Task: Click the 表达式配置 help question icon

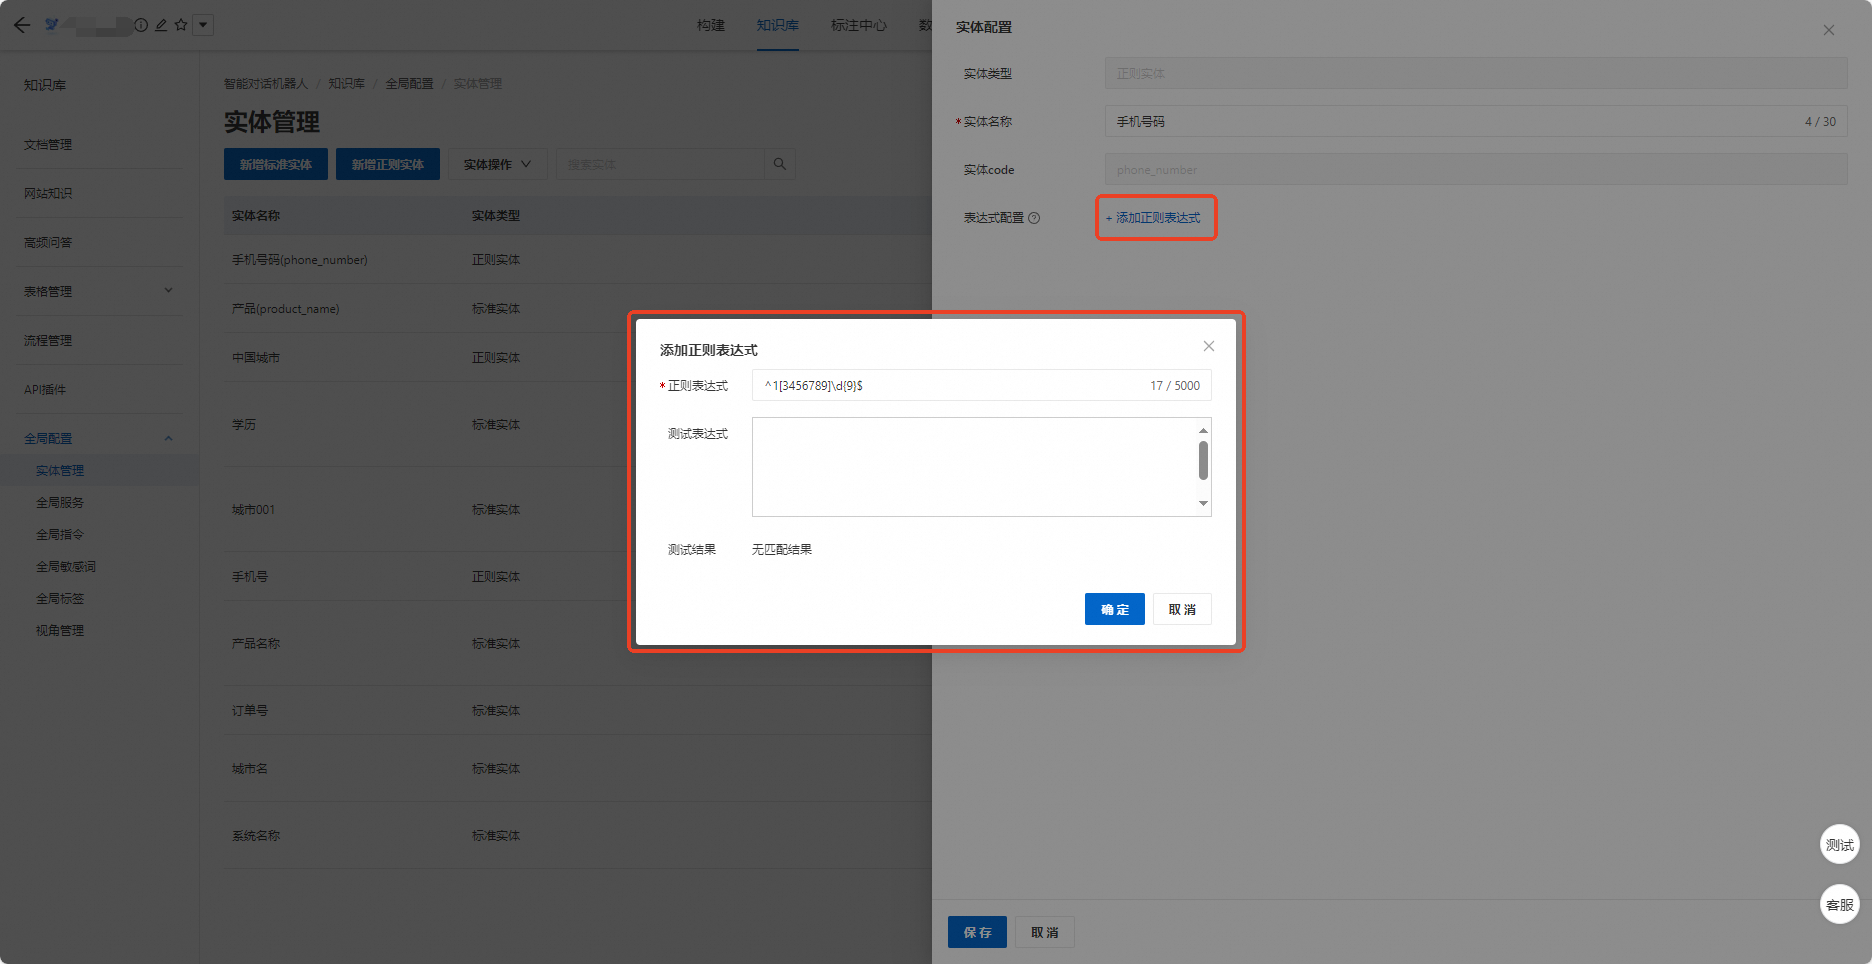Action: coord(1034,218)
